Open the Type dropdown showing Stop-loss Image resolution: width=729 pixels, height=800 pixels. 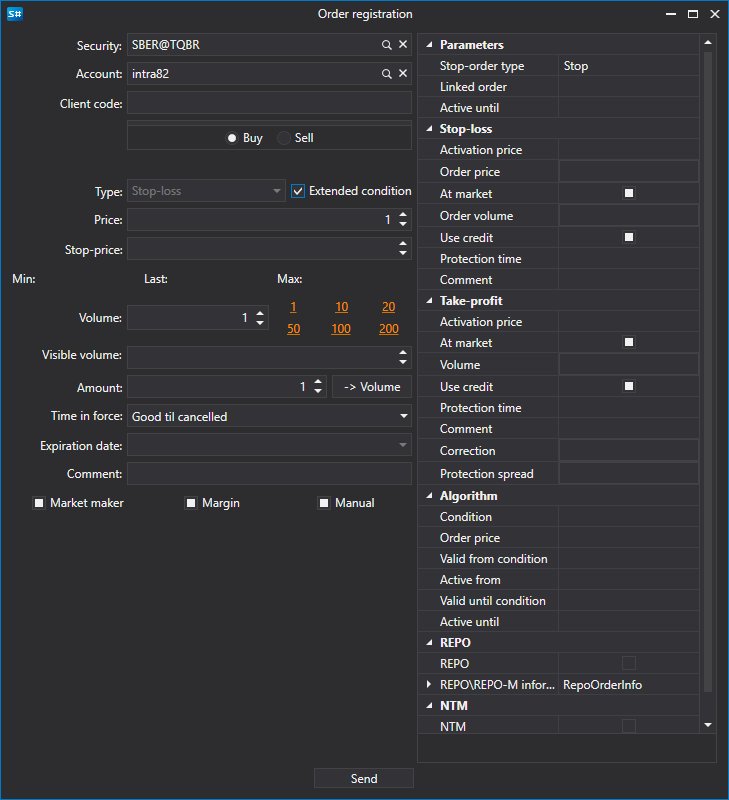coord(206,191)
